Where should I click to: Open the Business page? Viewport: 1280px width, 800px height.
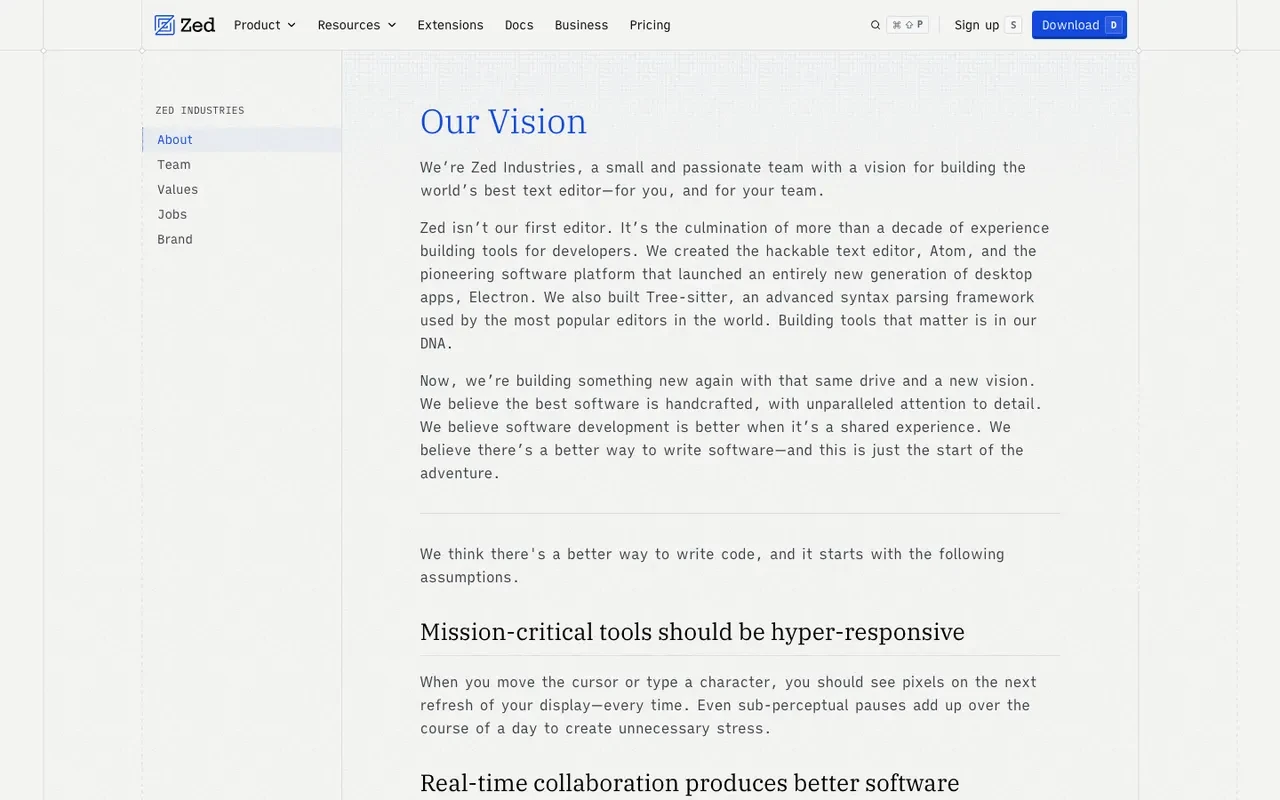[x=581, y=25]
